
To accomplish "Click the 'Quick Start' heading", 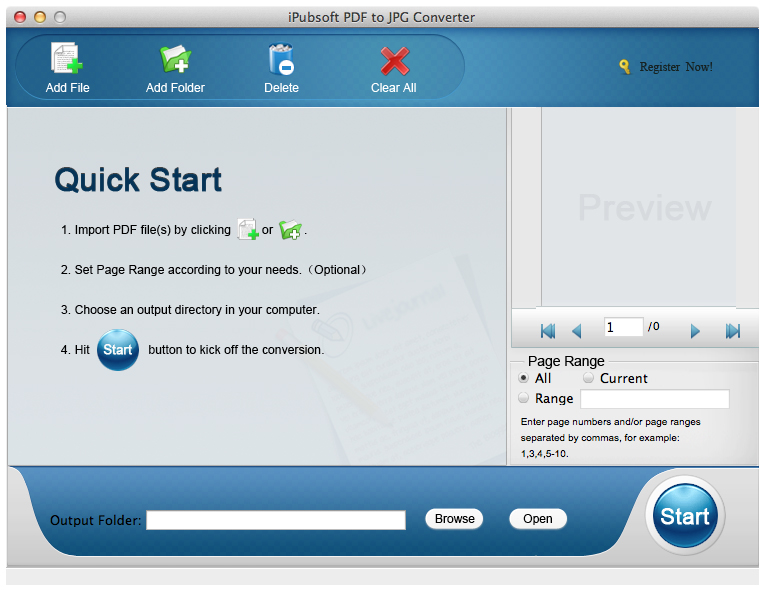I will coord(138,180).
